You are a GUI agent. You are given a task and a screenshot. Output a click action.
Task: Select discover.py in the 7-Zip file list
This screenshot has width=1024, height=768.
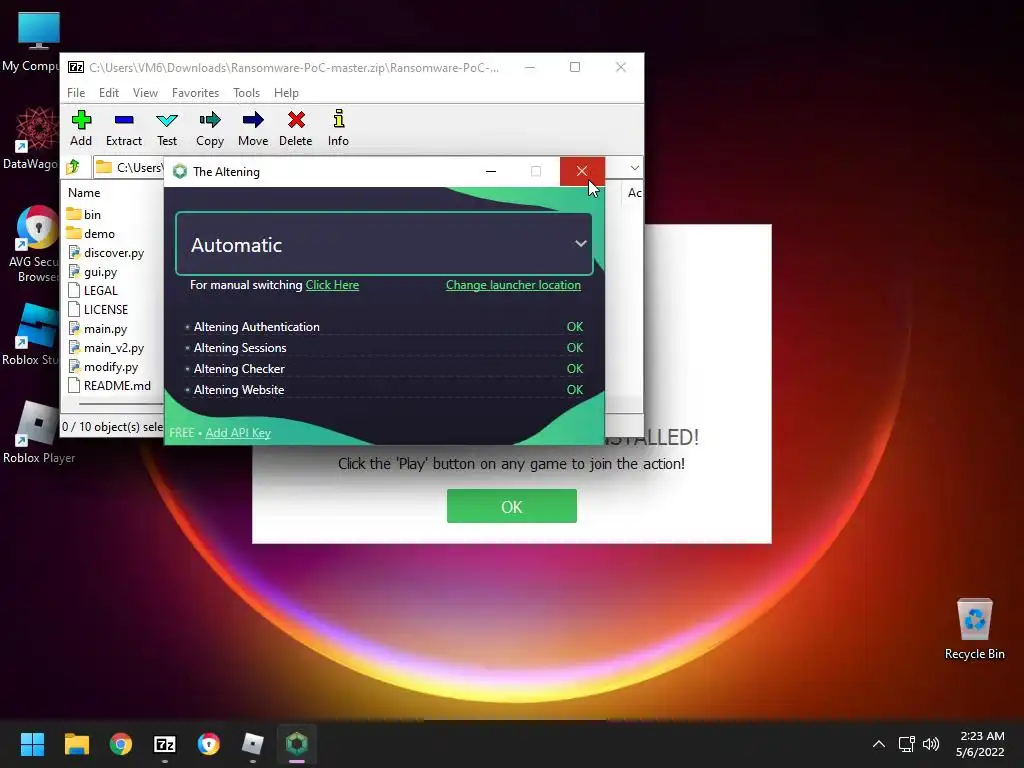(x=106, y=252)
